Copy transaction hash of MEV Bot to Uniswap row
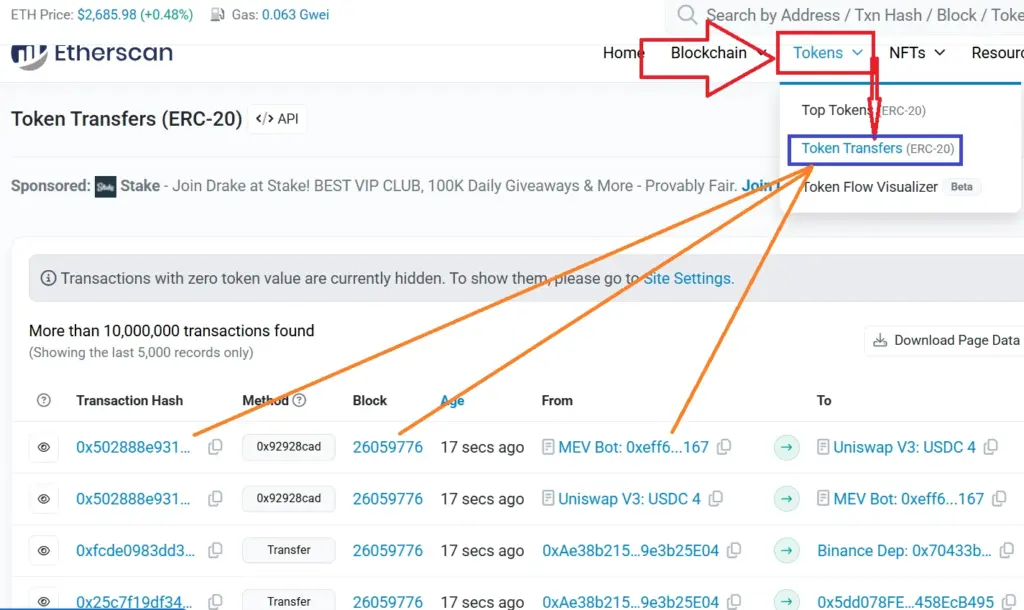This screenshot has width=1024, height=610. [215, 447]
